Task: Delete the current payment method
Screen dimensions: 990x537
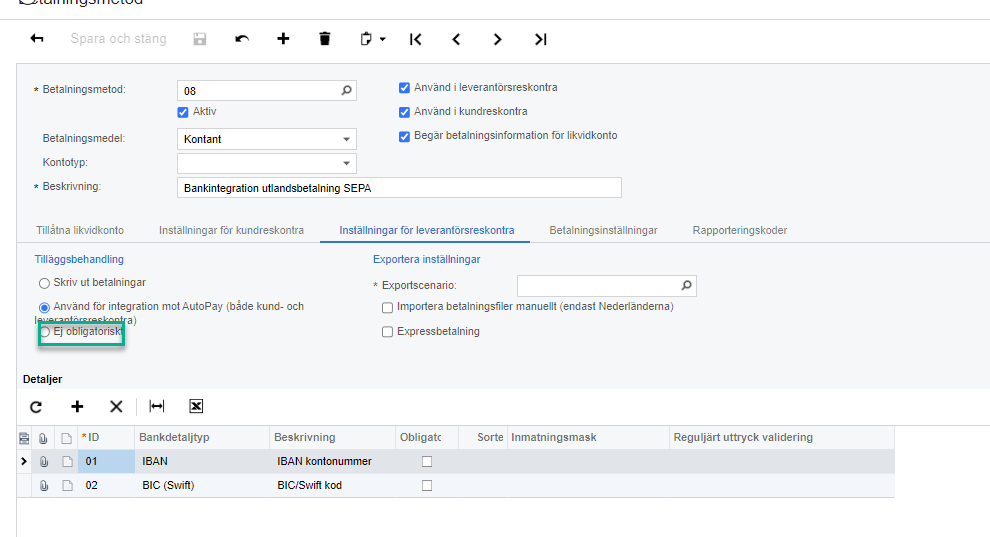Action: 324,39
